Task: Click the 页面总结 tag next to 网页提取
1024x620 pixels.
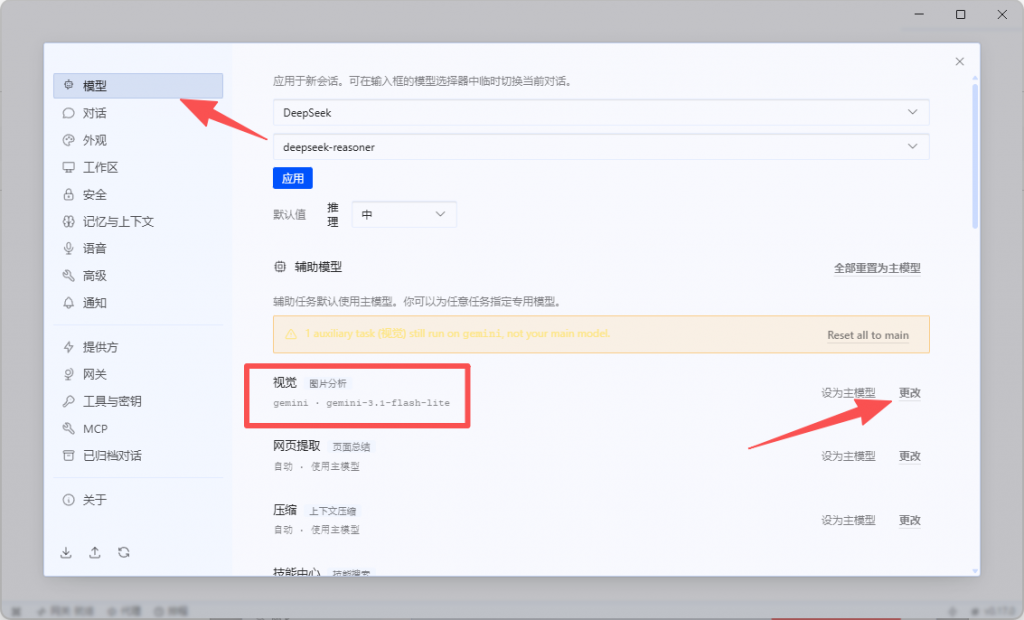Action: 351,447
